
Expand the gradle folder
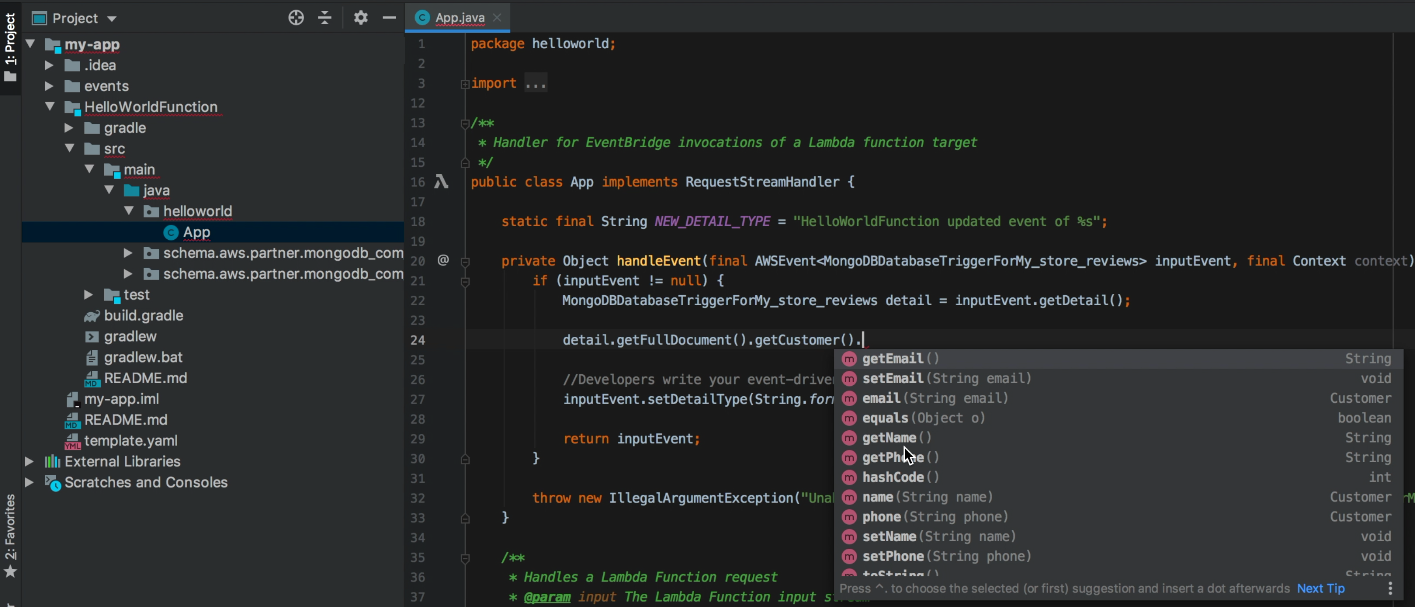69,128
